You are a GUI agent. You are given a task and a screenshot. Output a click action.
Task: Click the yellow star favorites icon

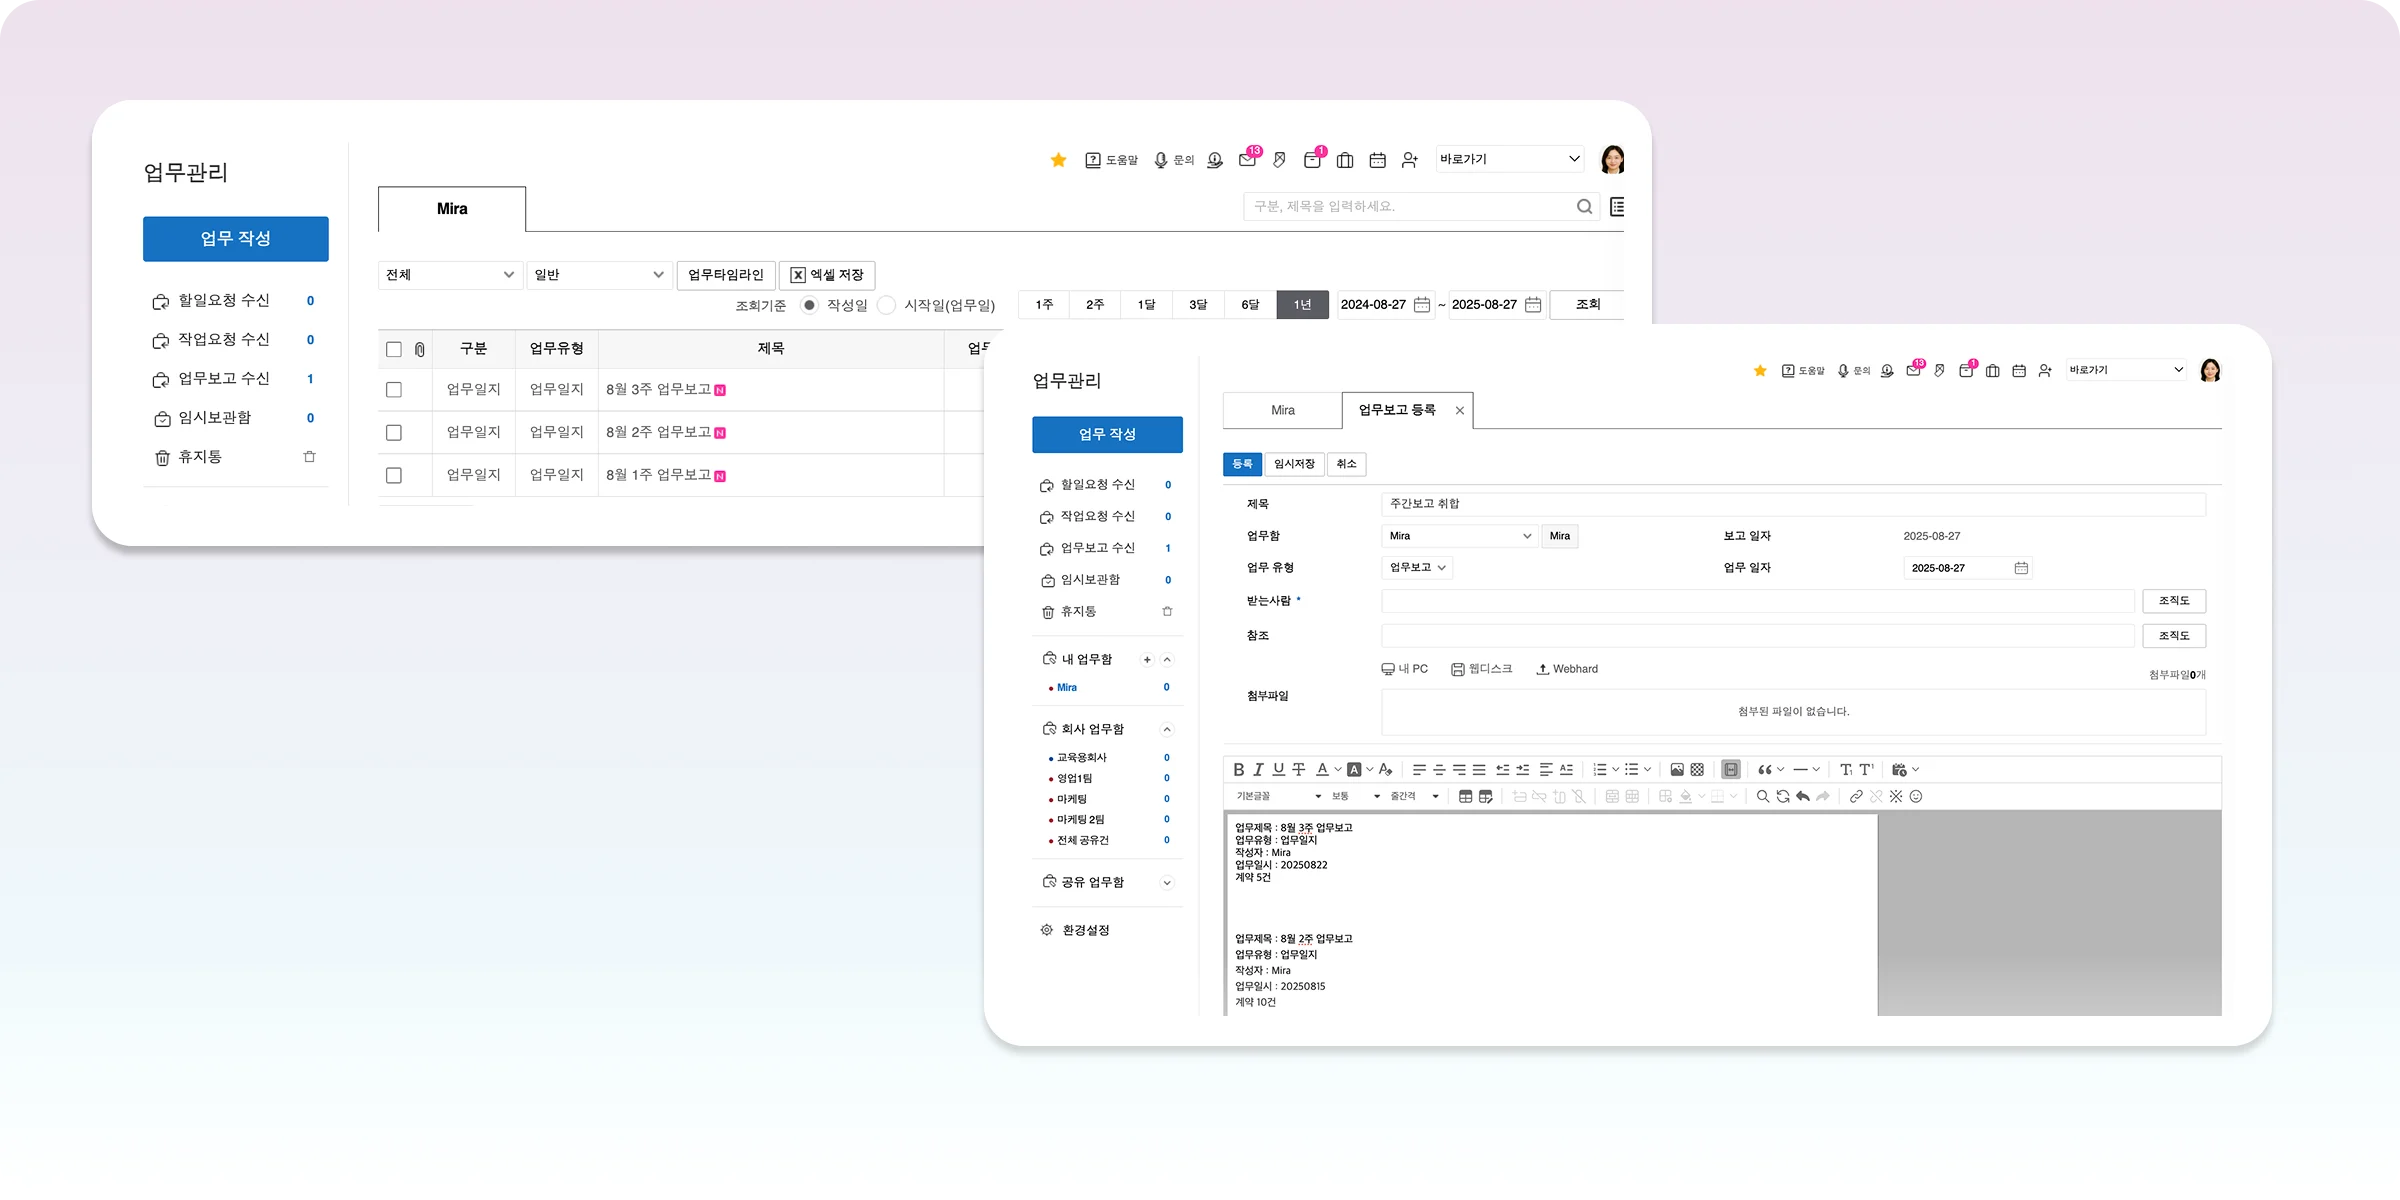click(1058, 160)
